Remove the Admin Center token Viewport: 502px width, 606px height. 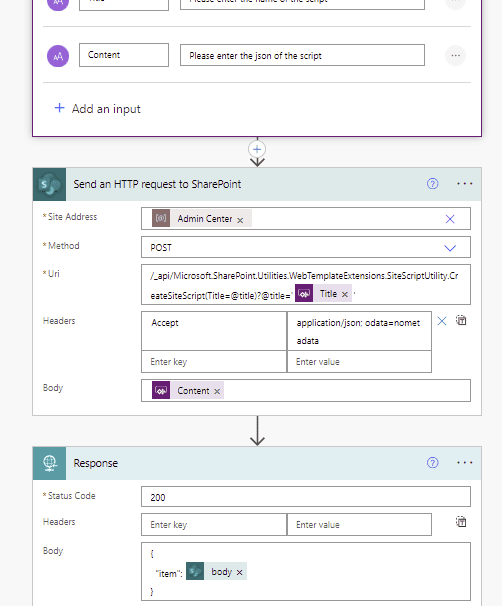(x=240, y=220)
